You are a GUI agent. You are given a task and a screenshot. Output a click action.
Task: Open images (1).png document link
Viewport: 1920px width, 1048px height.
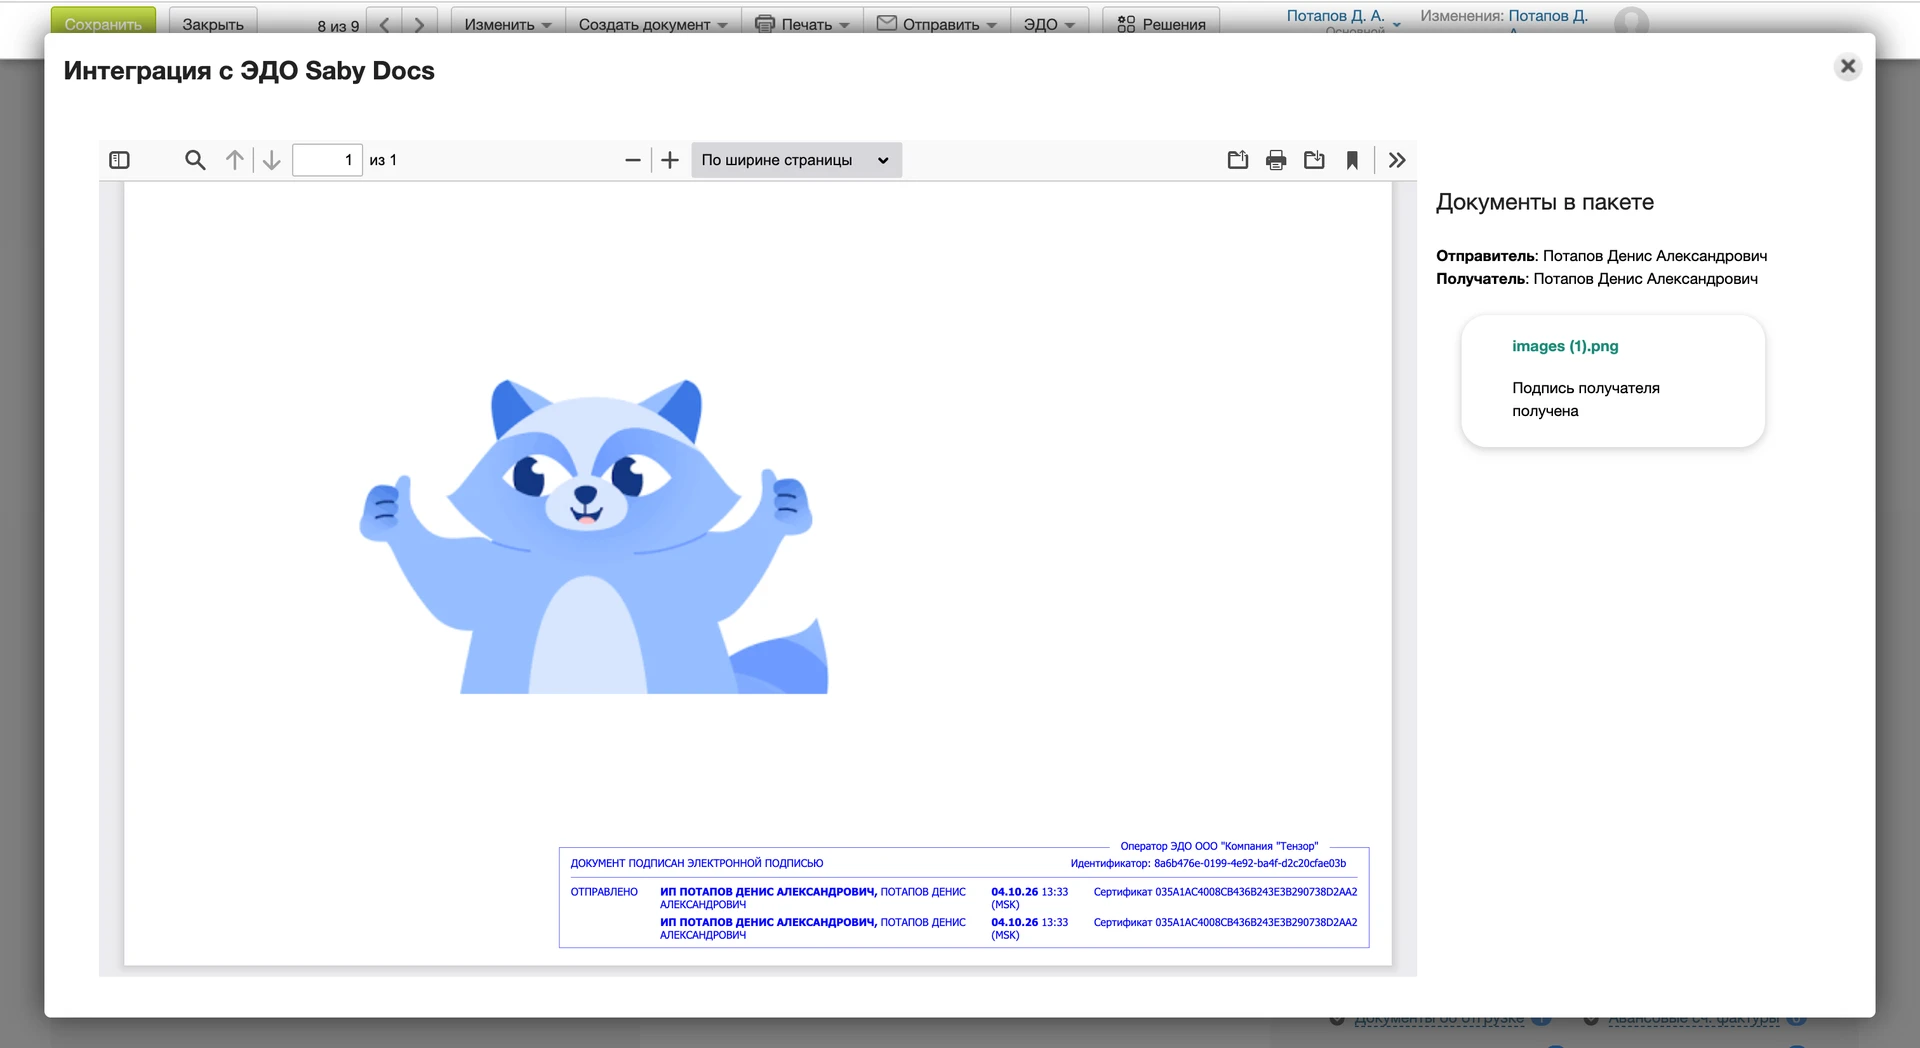[x=1565, y=346]
